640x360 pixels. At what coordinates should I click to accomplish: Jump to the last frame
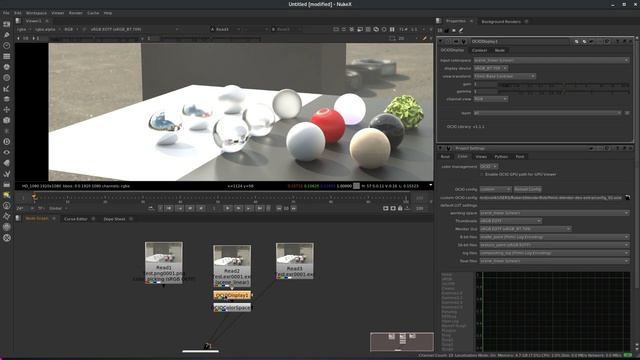(260, 208)
